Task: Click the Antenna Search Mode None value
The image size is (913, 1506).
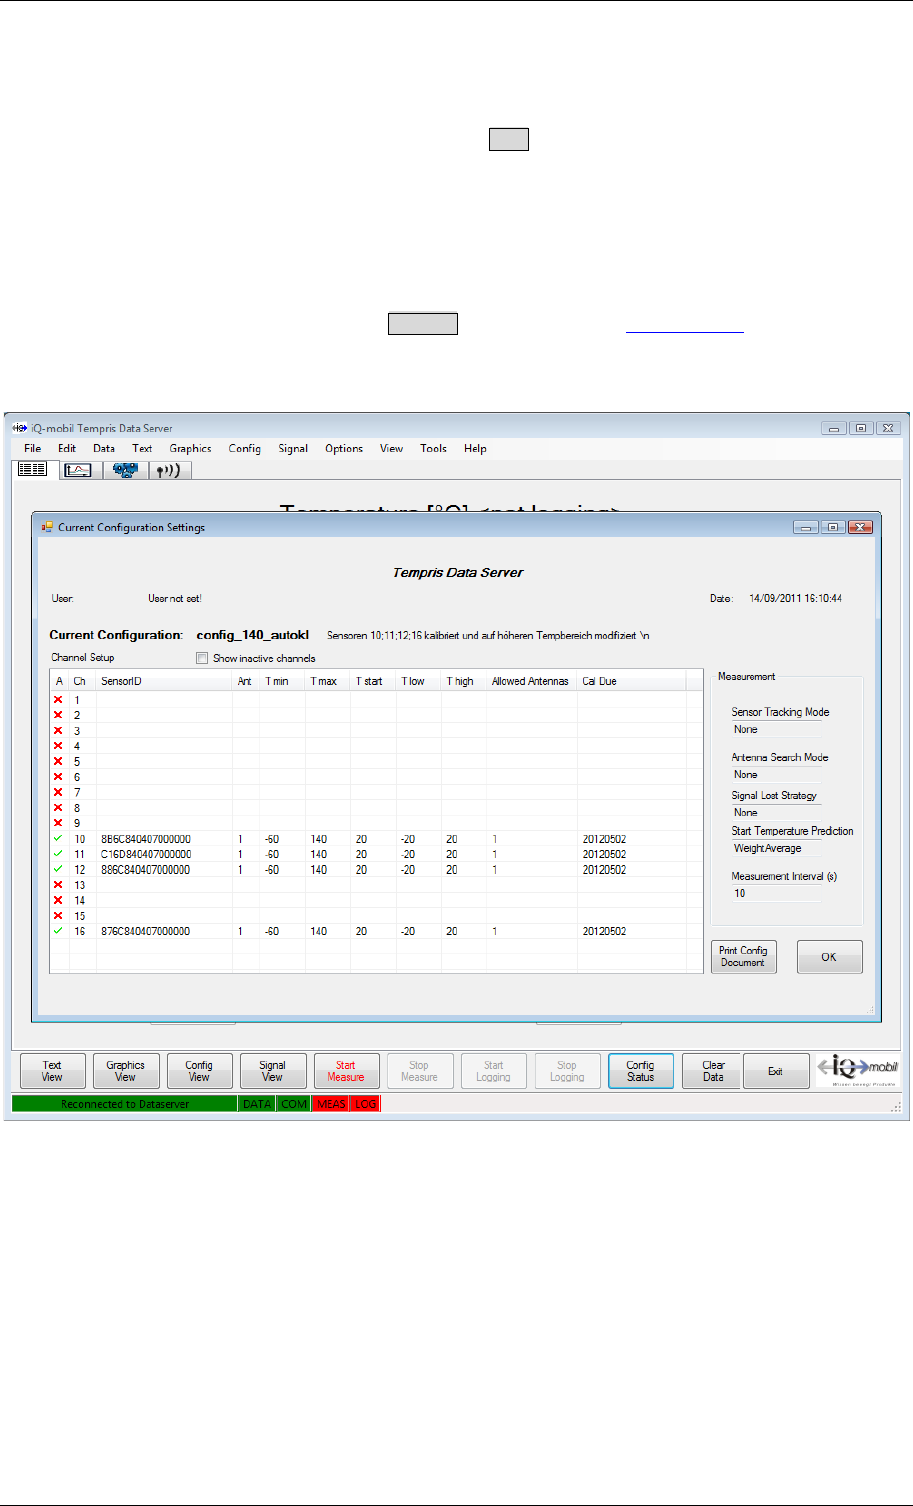Action: [x=775, y=774]
